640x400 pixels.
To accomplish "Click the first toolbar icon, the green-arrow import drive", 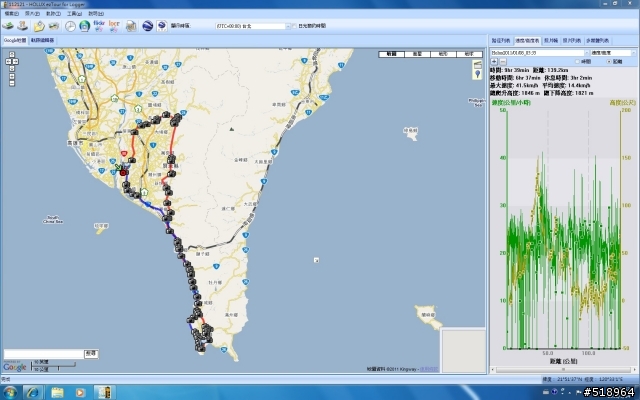I will coord(8,26).
